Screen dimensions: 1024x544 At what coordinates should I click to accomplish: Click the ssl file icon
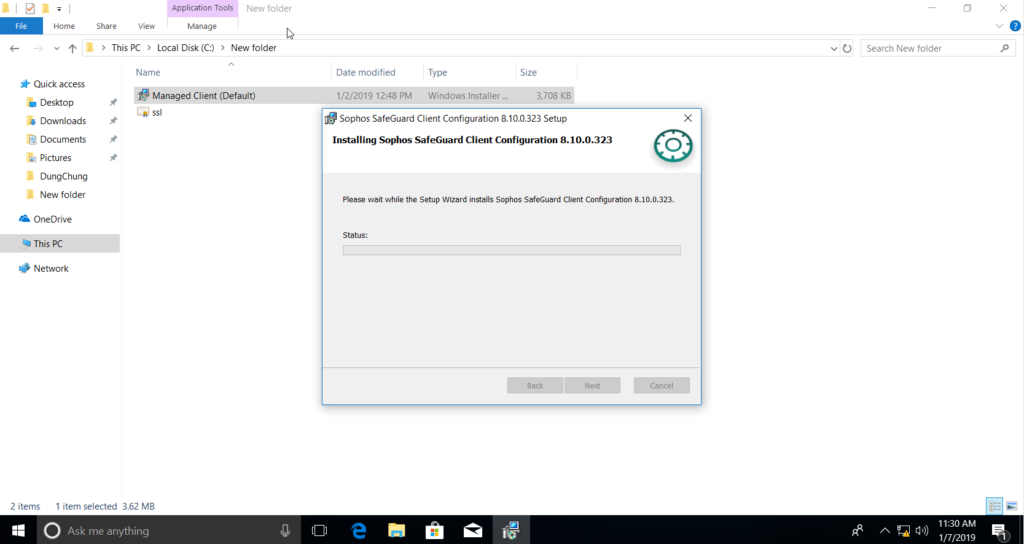pos(143,112)
